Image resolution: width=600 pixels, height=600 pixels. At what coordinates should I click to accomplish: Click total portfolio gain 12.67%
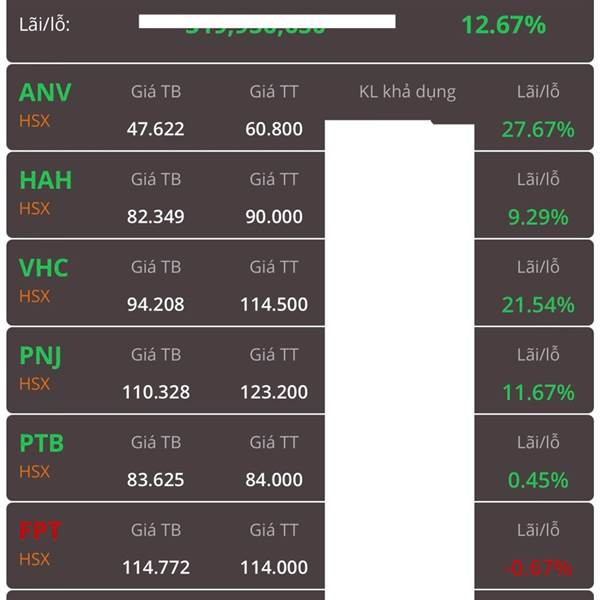pyautogui.click(x=504, y=25)
